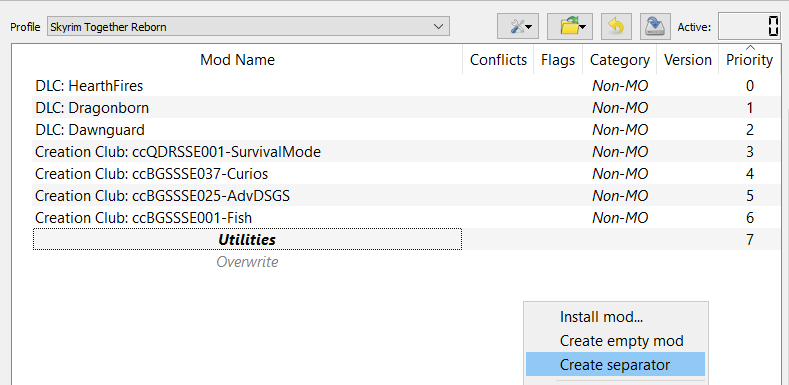Select Creation Club ccBGSSSE001-Fish row

click(406, 217)
